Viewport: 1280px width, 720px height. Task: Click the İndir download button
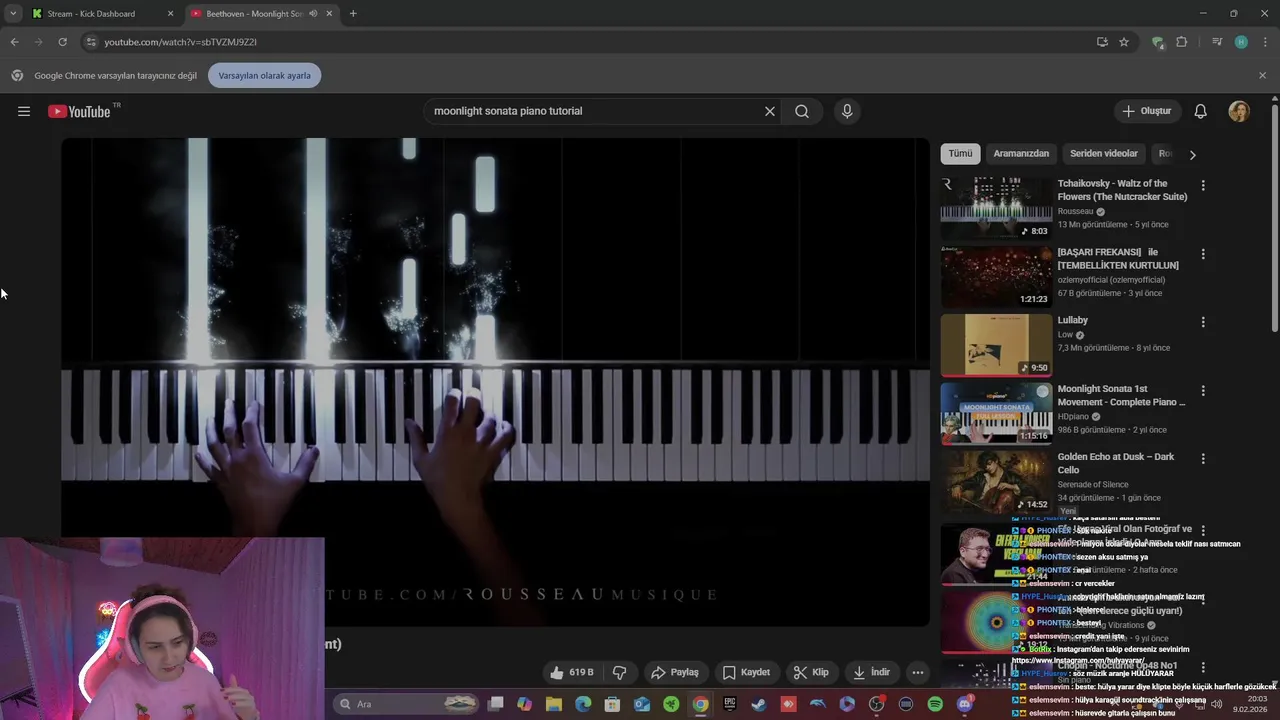(871, 672)
